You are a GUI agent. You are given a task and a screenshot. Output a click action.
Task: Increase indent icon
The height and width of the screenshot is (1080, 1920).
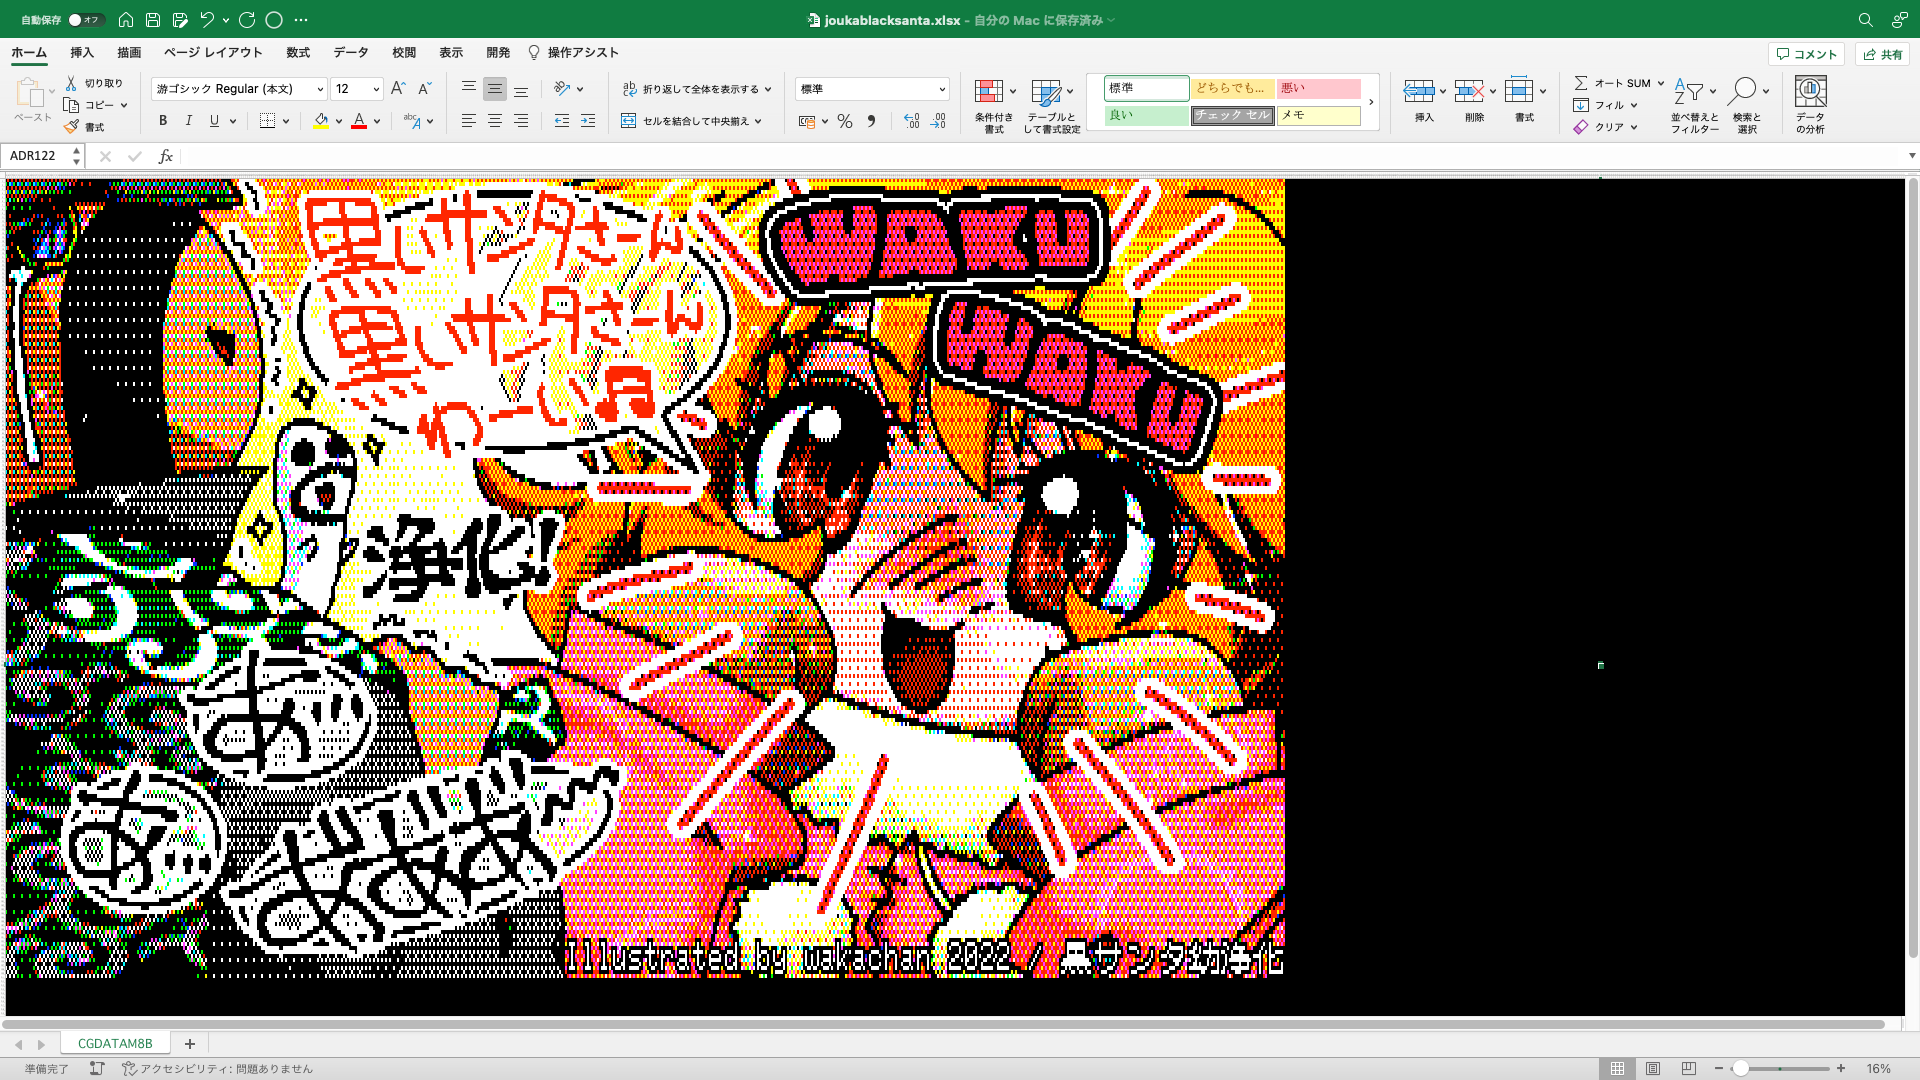pos(588,121)
